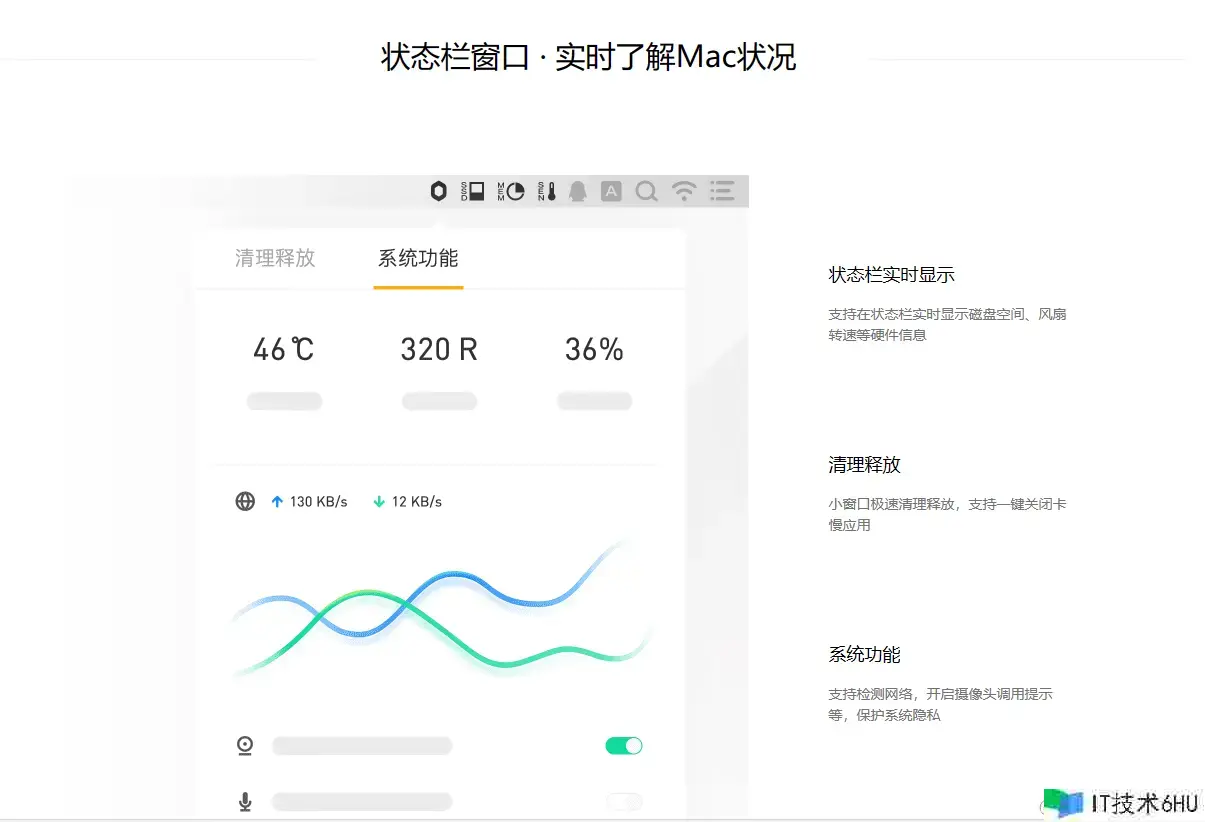This screenshot has width=1205, height=822.
Task: Open the QQ penguin menu bar icon
Action: (577, 191)
